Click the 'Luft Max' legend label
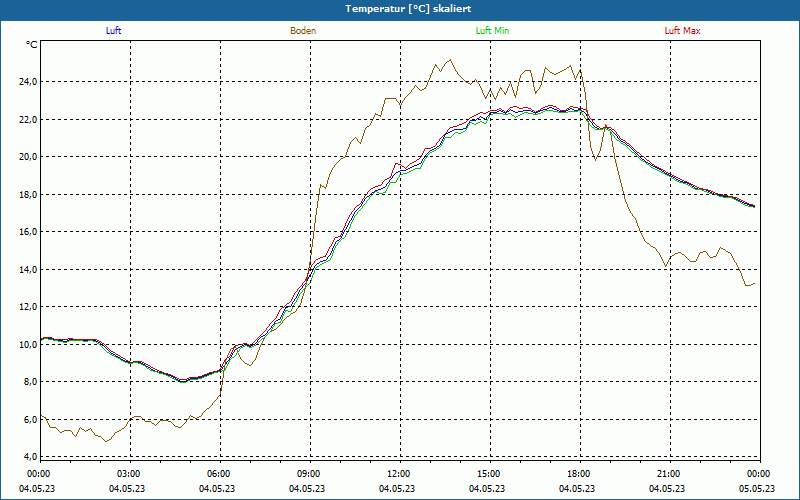 (682, 31)
